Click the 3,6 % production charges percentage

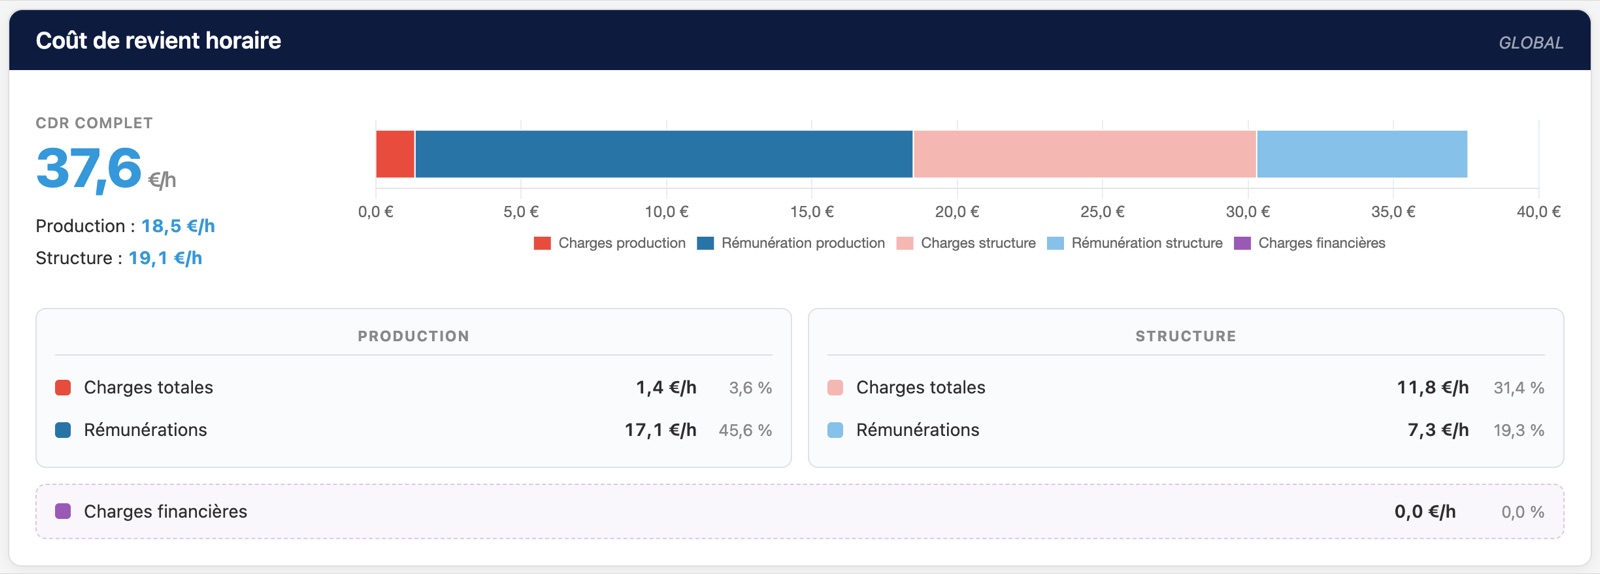pos(750,388)
